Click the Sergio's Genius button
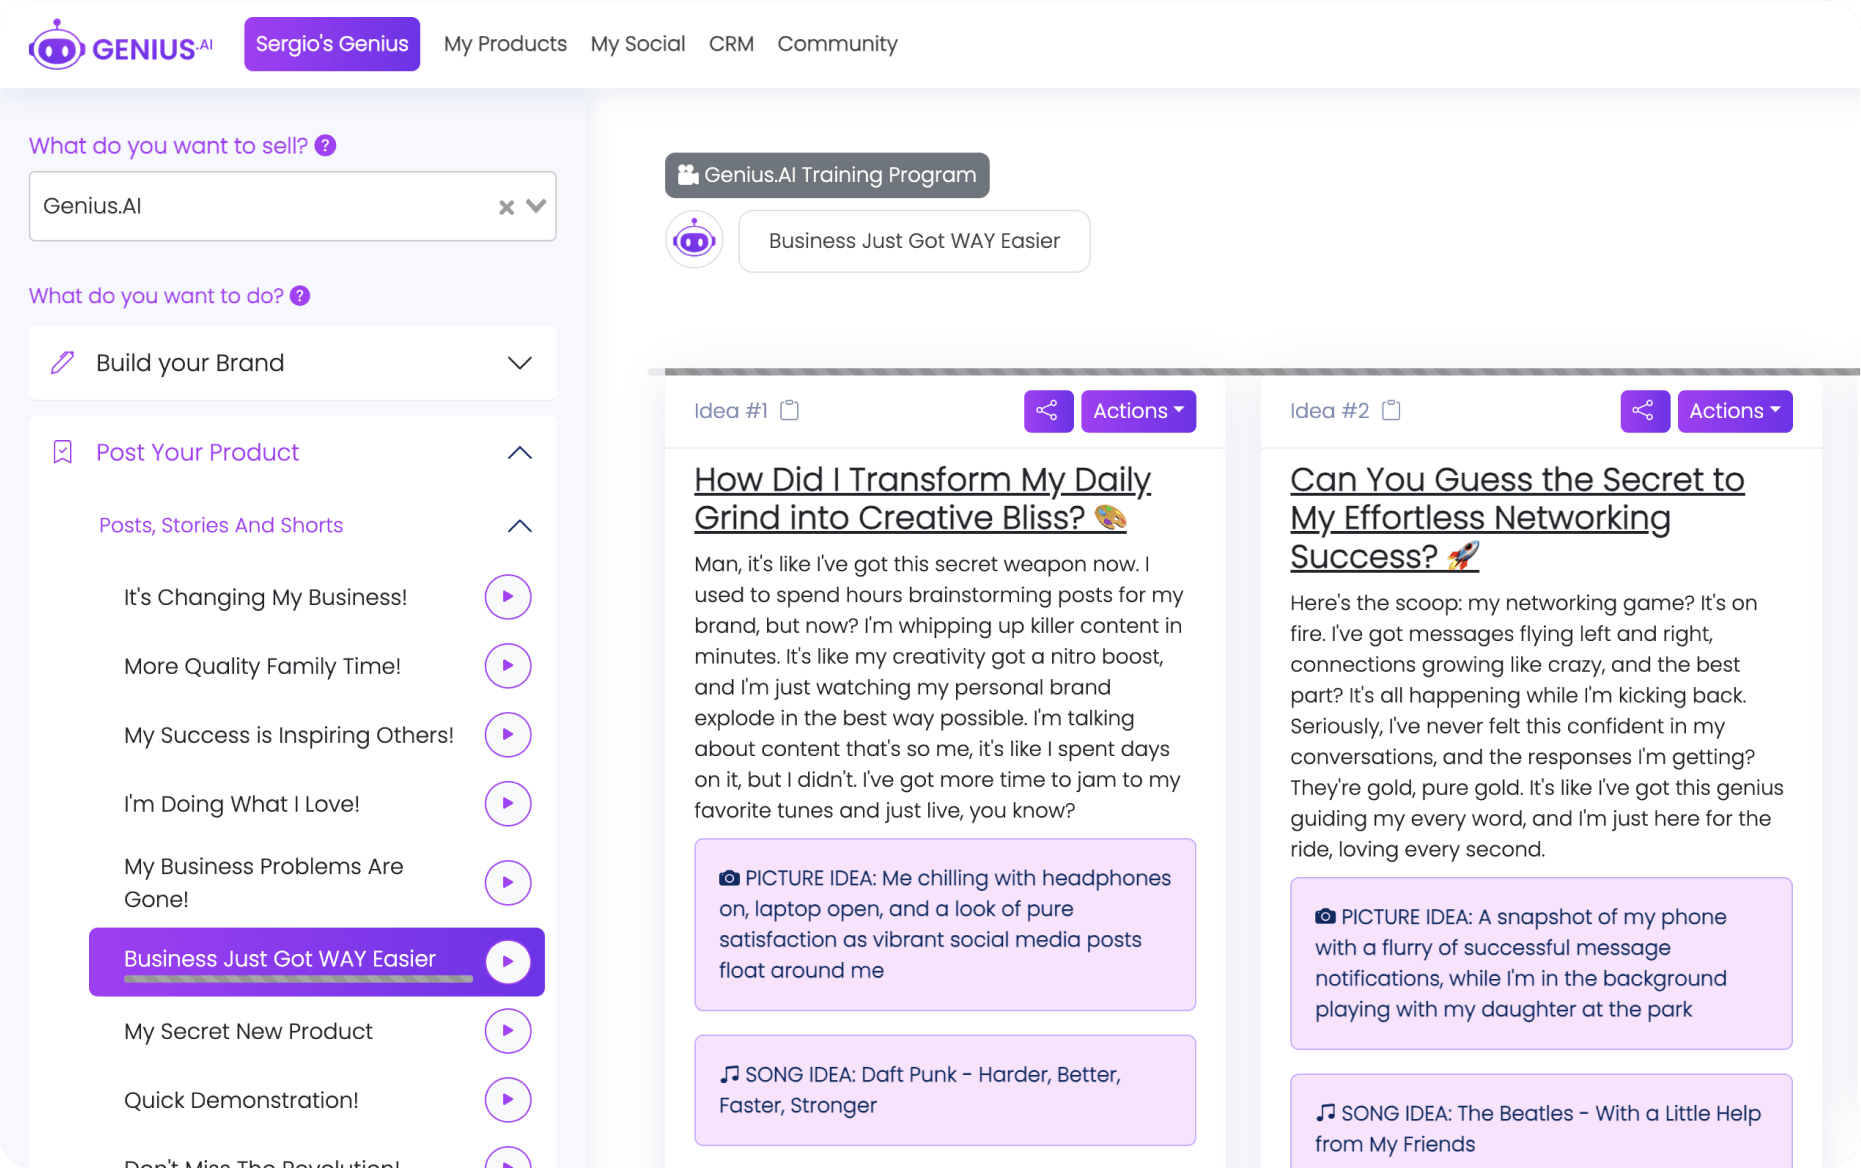Viewport: 1861px width, 1168px height. click(x=332, y=44)
